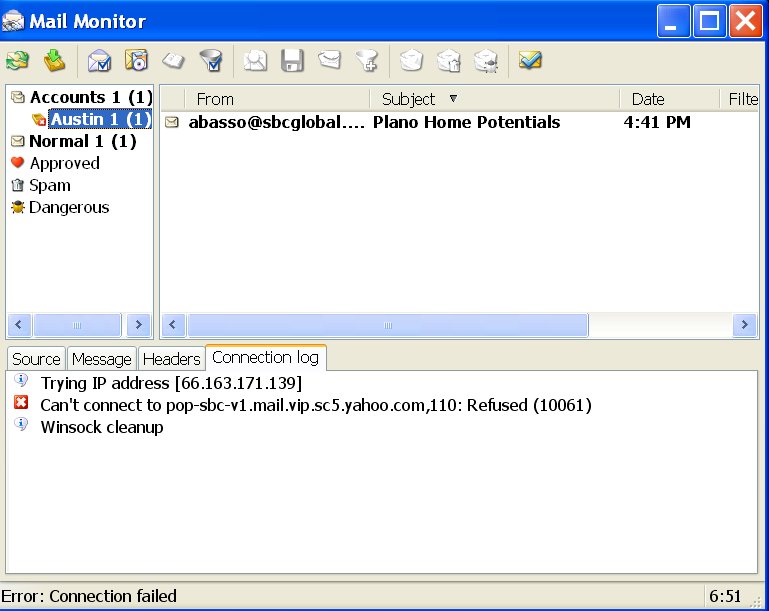
Task: Click the Can't connect Refused log line
Action: point(316,405)
